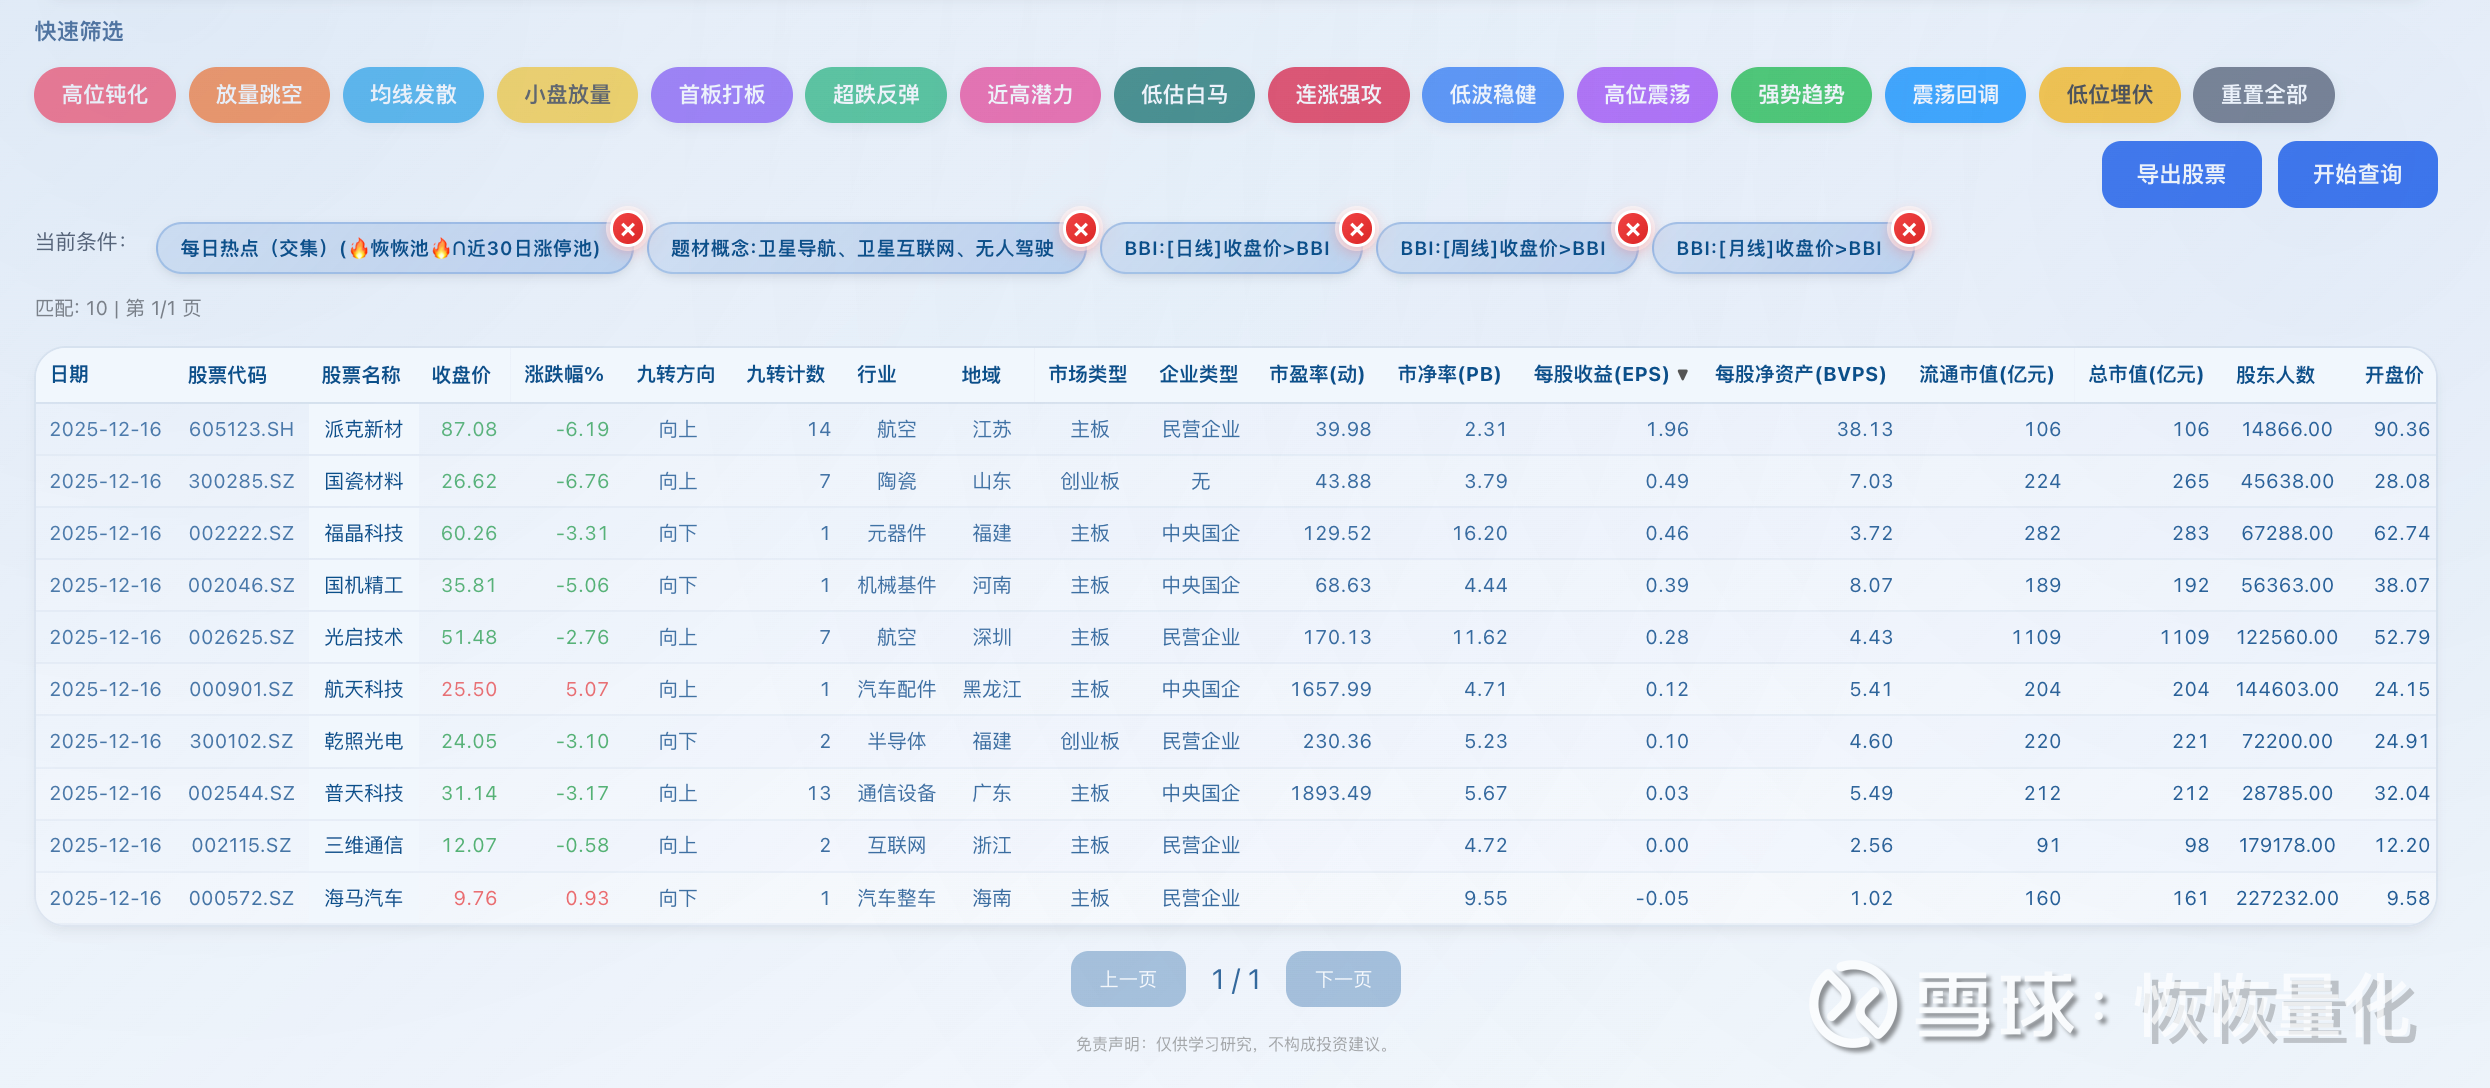Image resolution: width=2490 pixels, height=1088 pixels.
Task: Go to previous page with 上一页
Action: pyautogui.click(x=1128, y=979)
